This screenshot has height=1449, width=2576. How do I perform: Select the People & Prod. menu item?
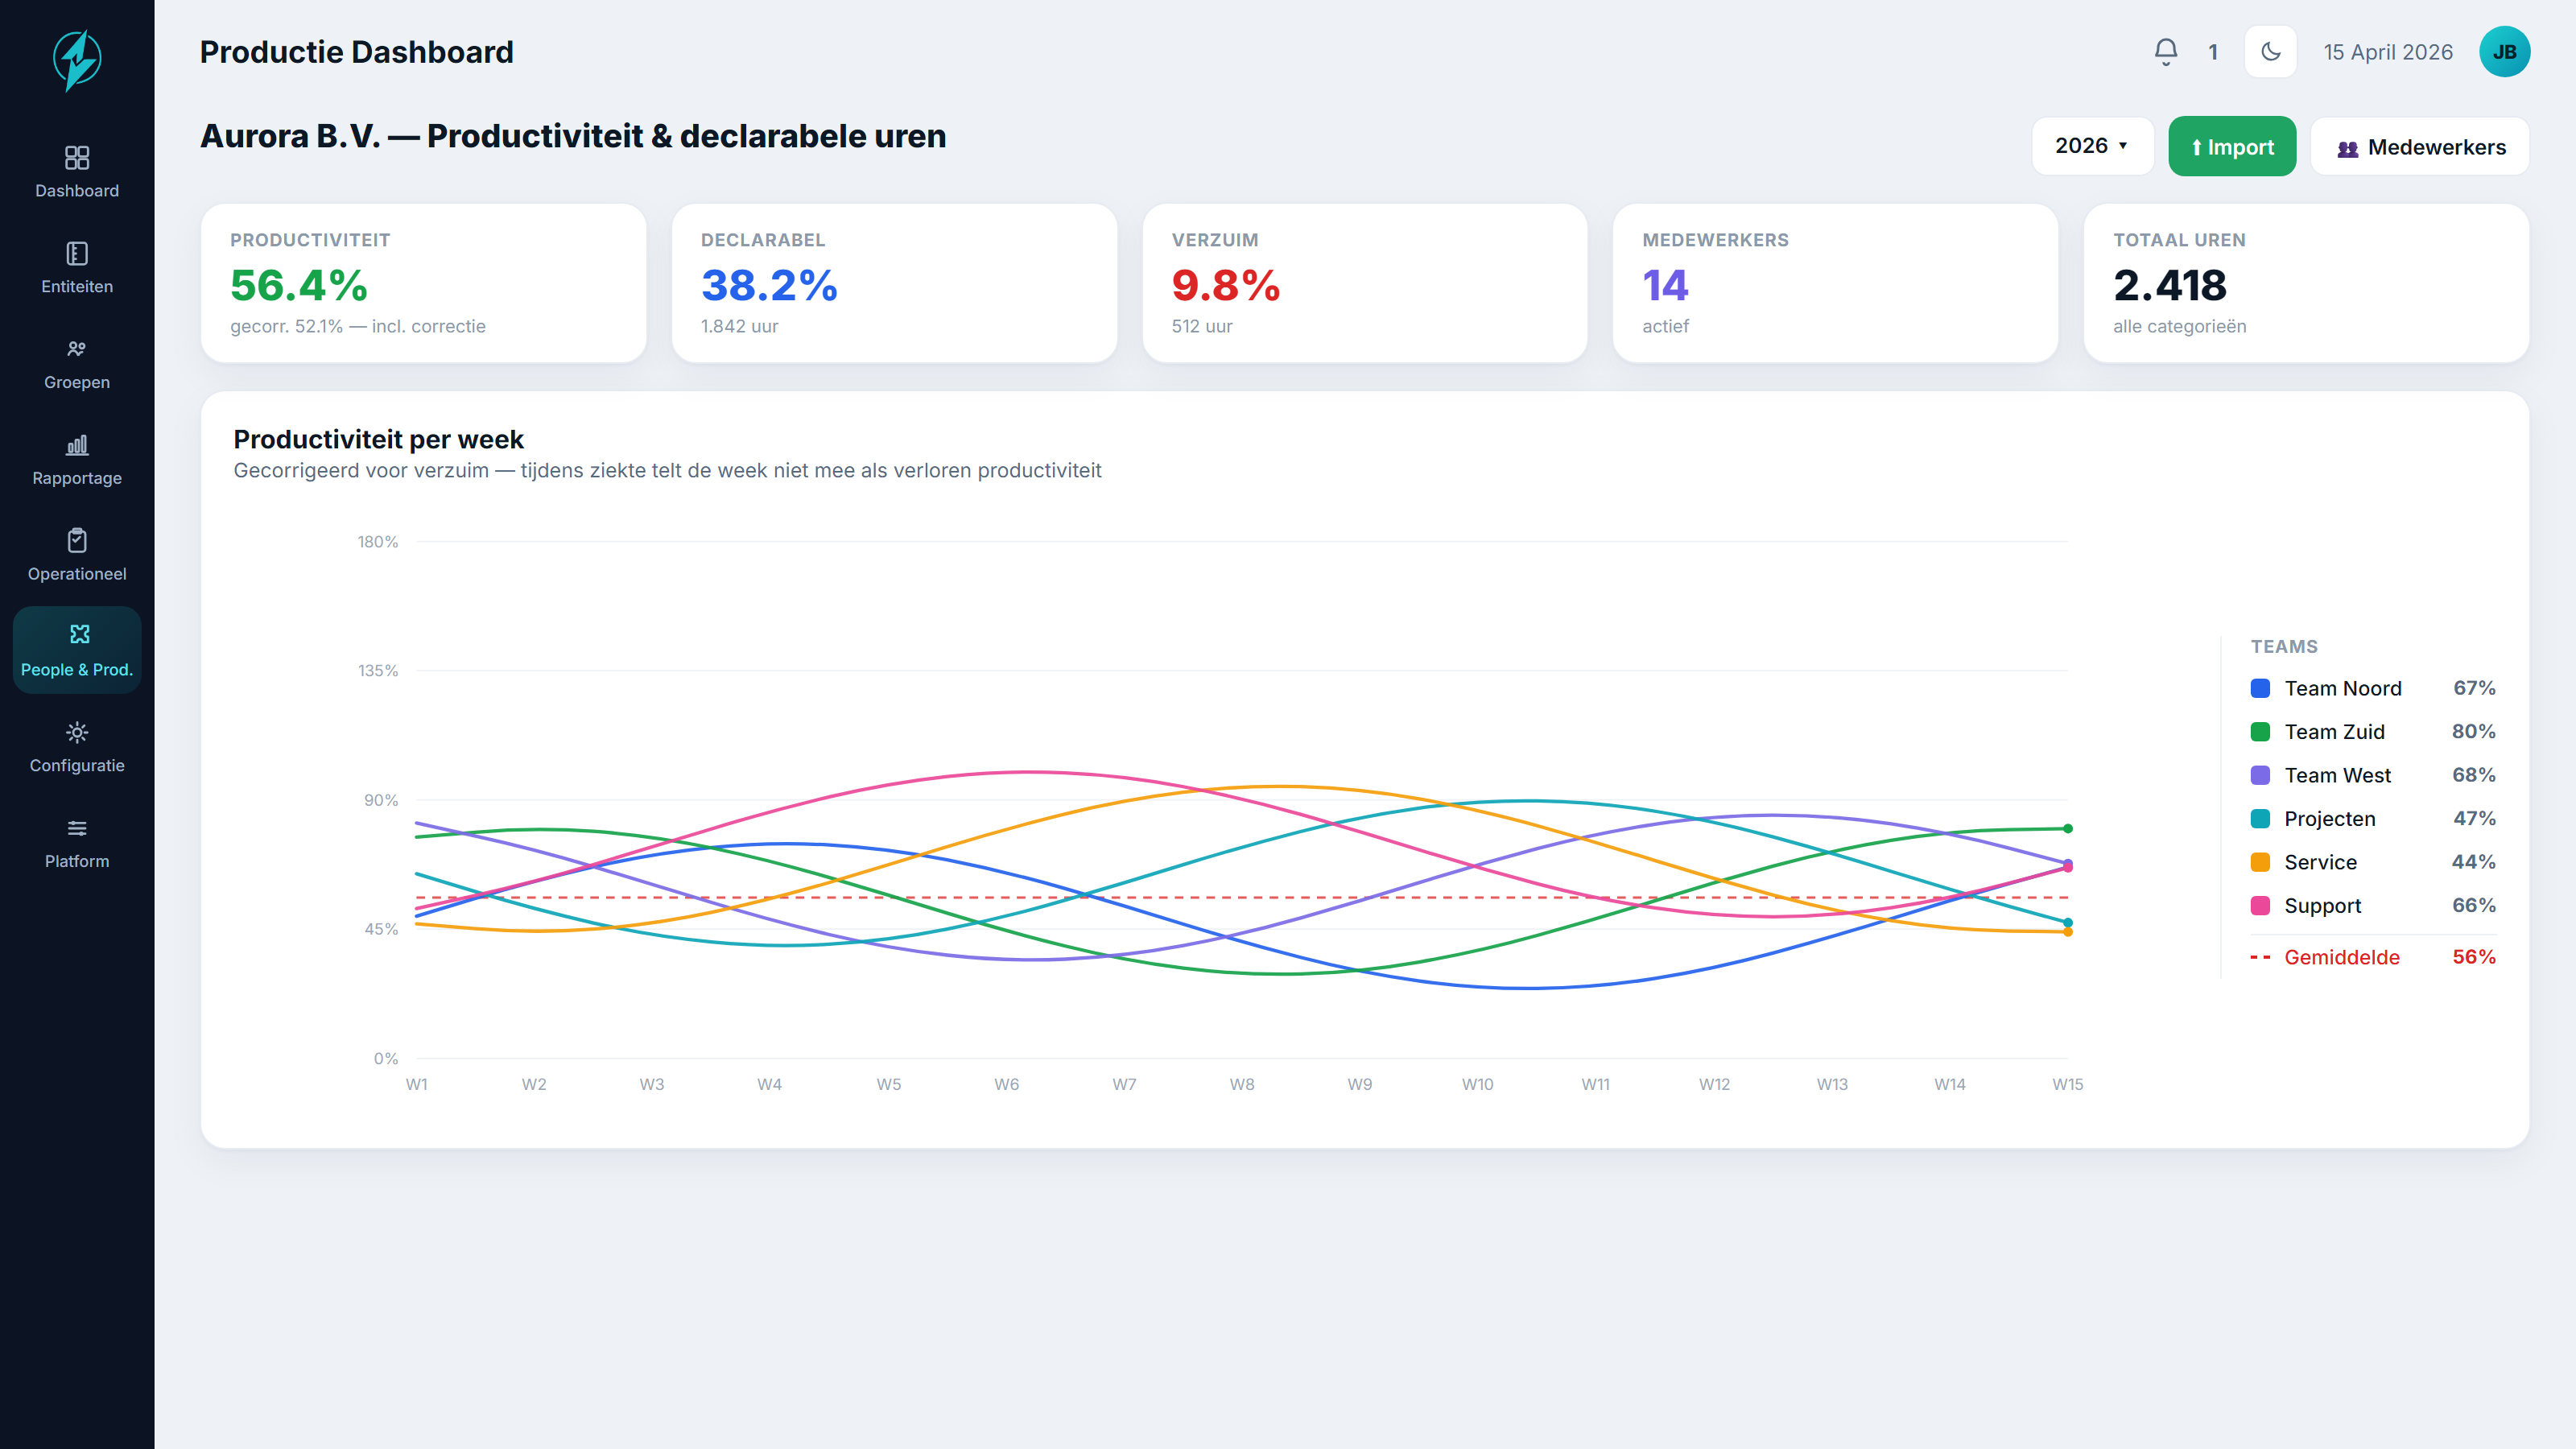[77, 650]
